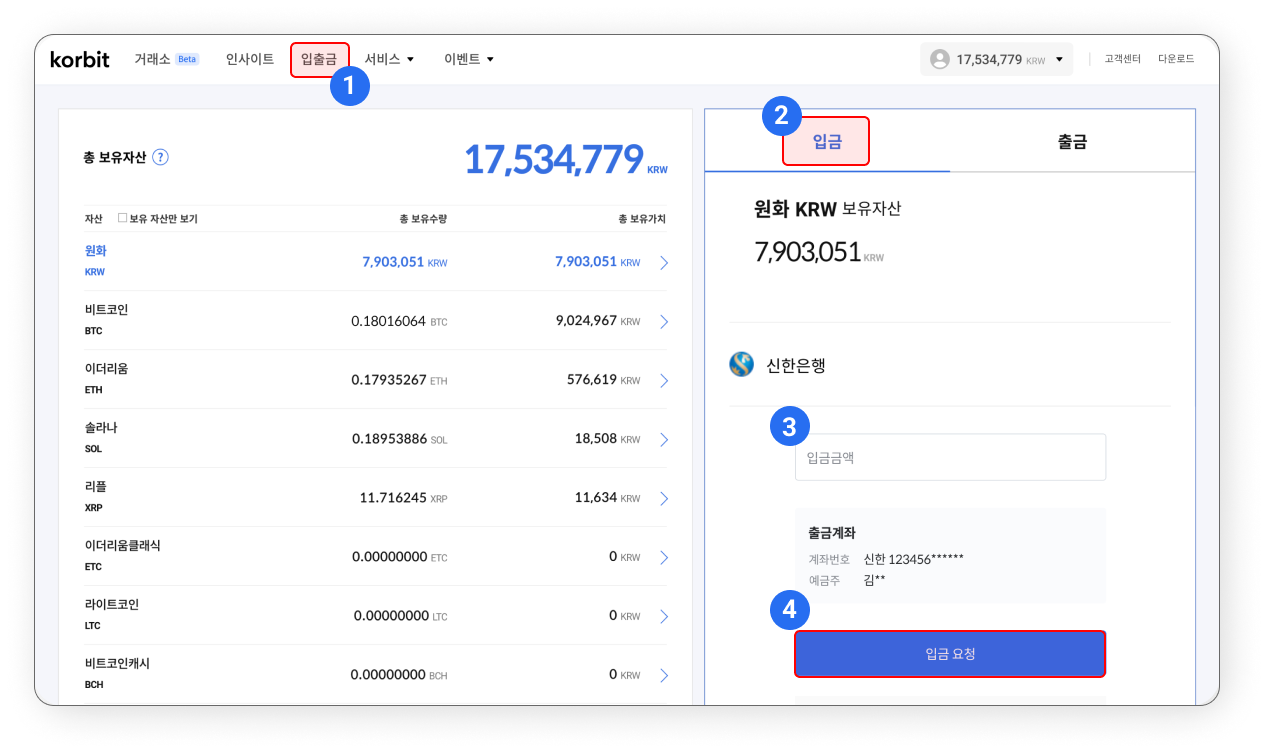
Task: Click the 신한은행 bank logo icon
Action: 741,365
